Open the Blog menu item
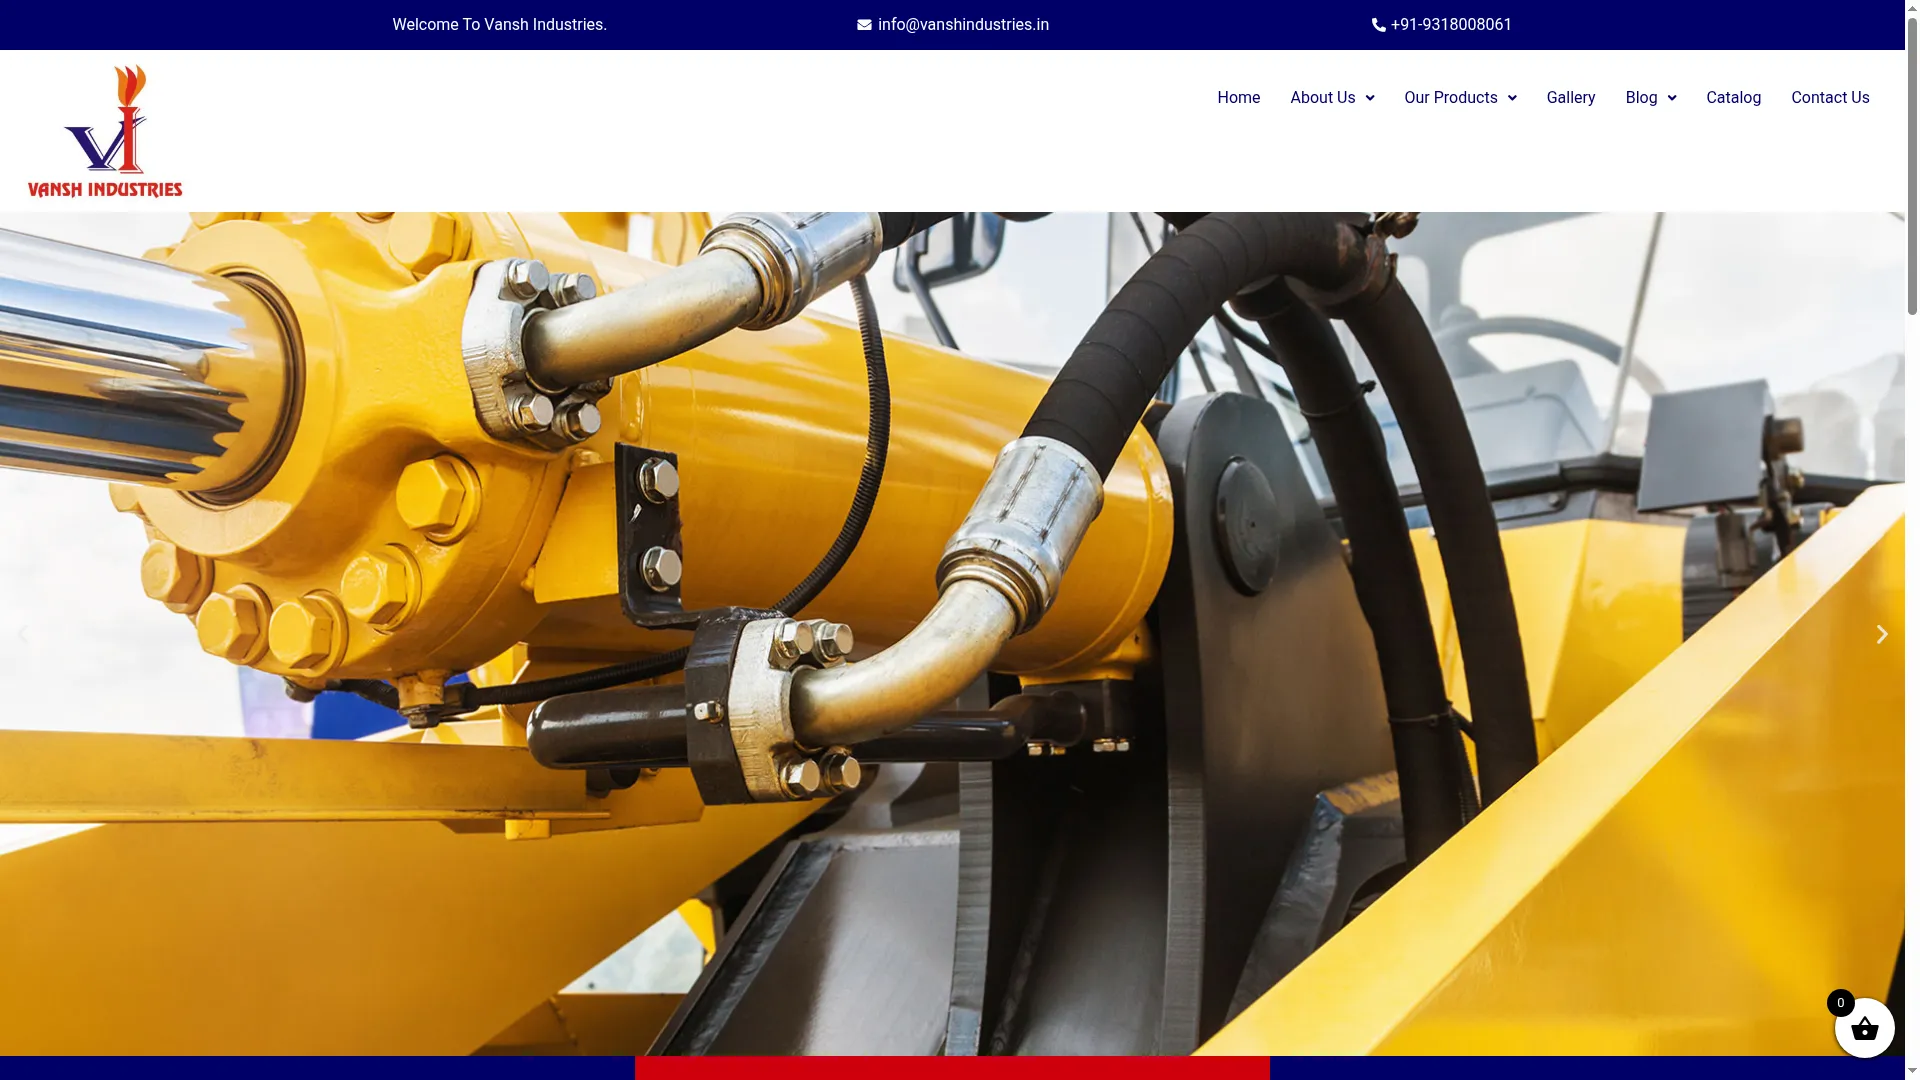1920x1080 pixels. 1641,98
